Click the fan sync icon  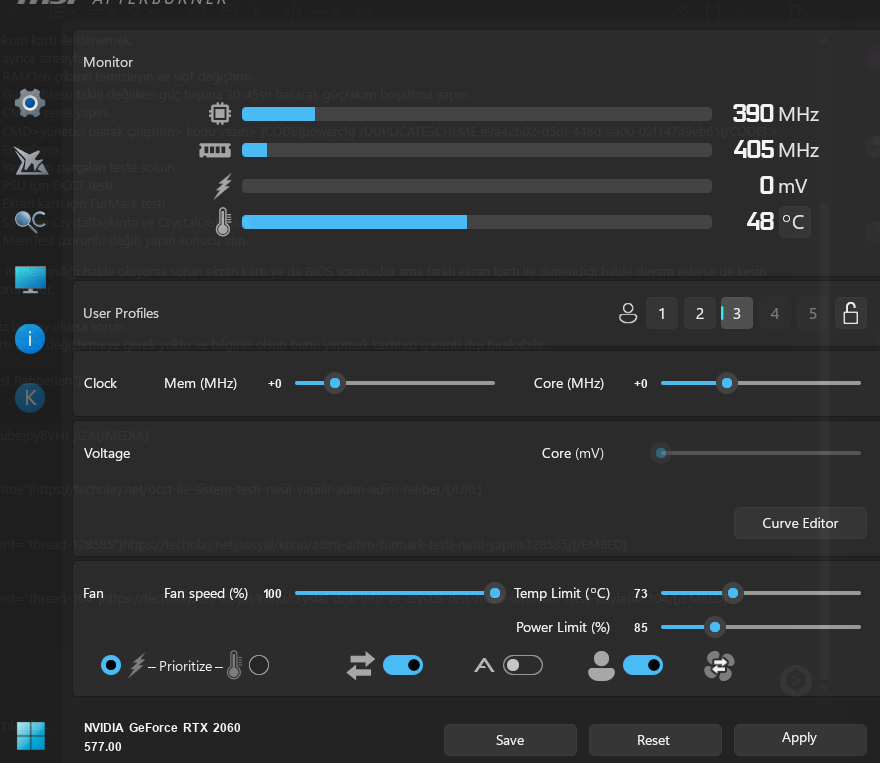[719, 666]
